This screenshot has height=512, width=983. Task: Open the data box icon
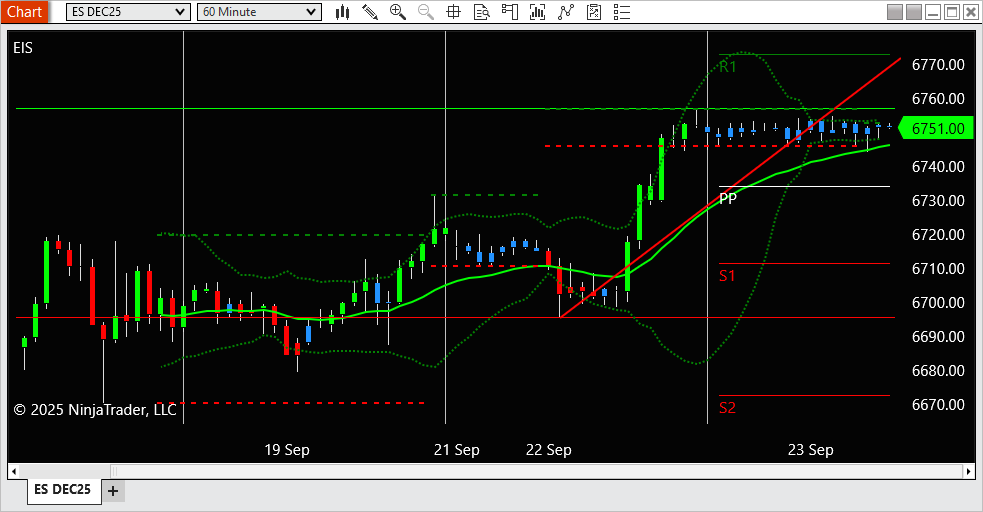[481, 12]
